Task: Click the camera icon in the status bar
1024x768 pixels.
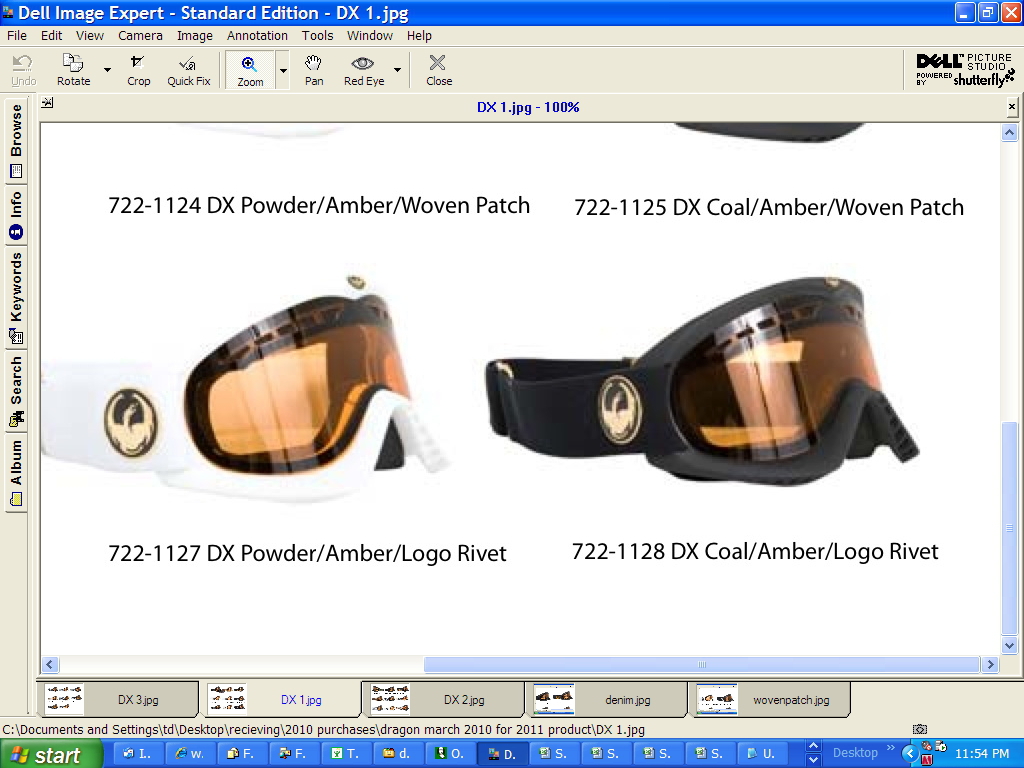Action: click(920, 729)
